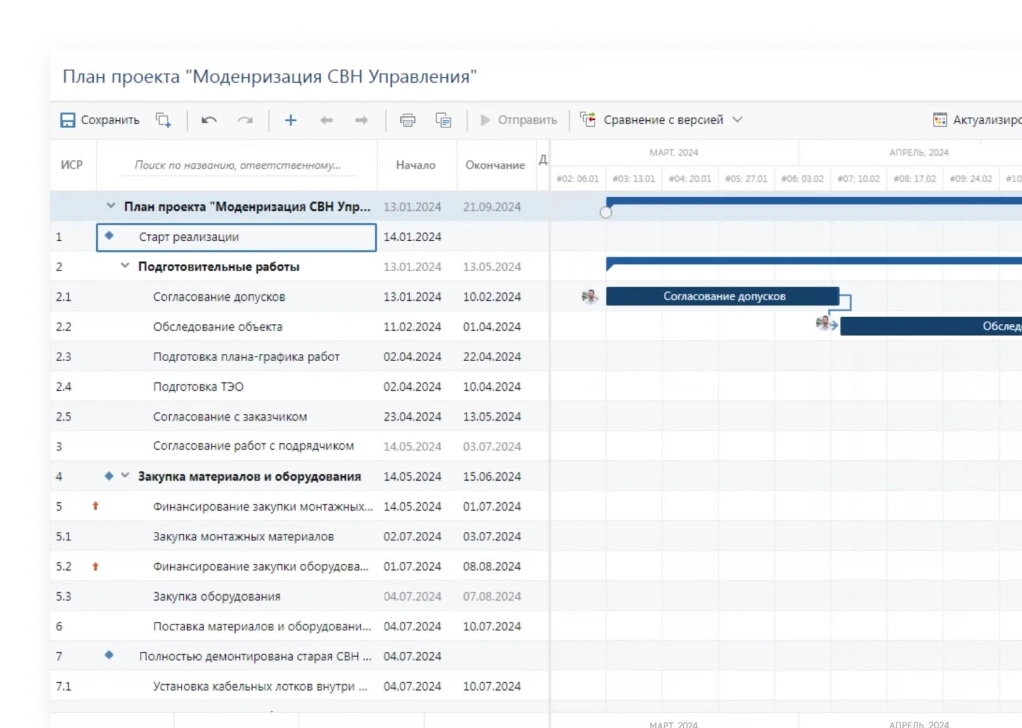Collapse the Подготовительные работы group
This screenshot has height=728, width=1022.
pyautogui.click(x=125, y=267)
